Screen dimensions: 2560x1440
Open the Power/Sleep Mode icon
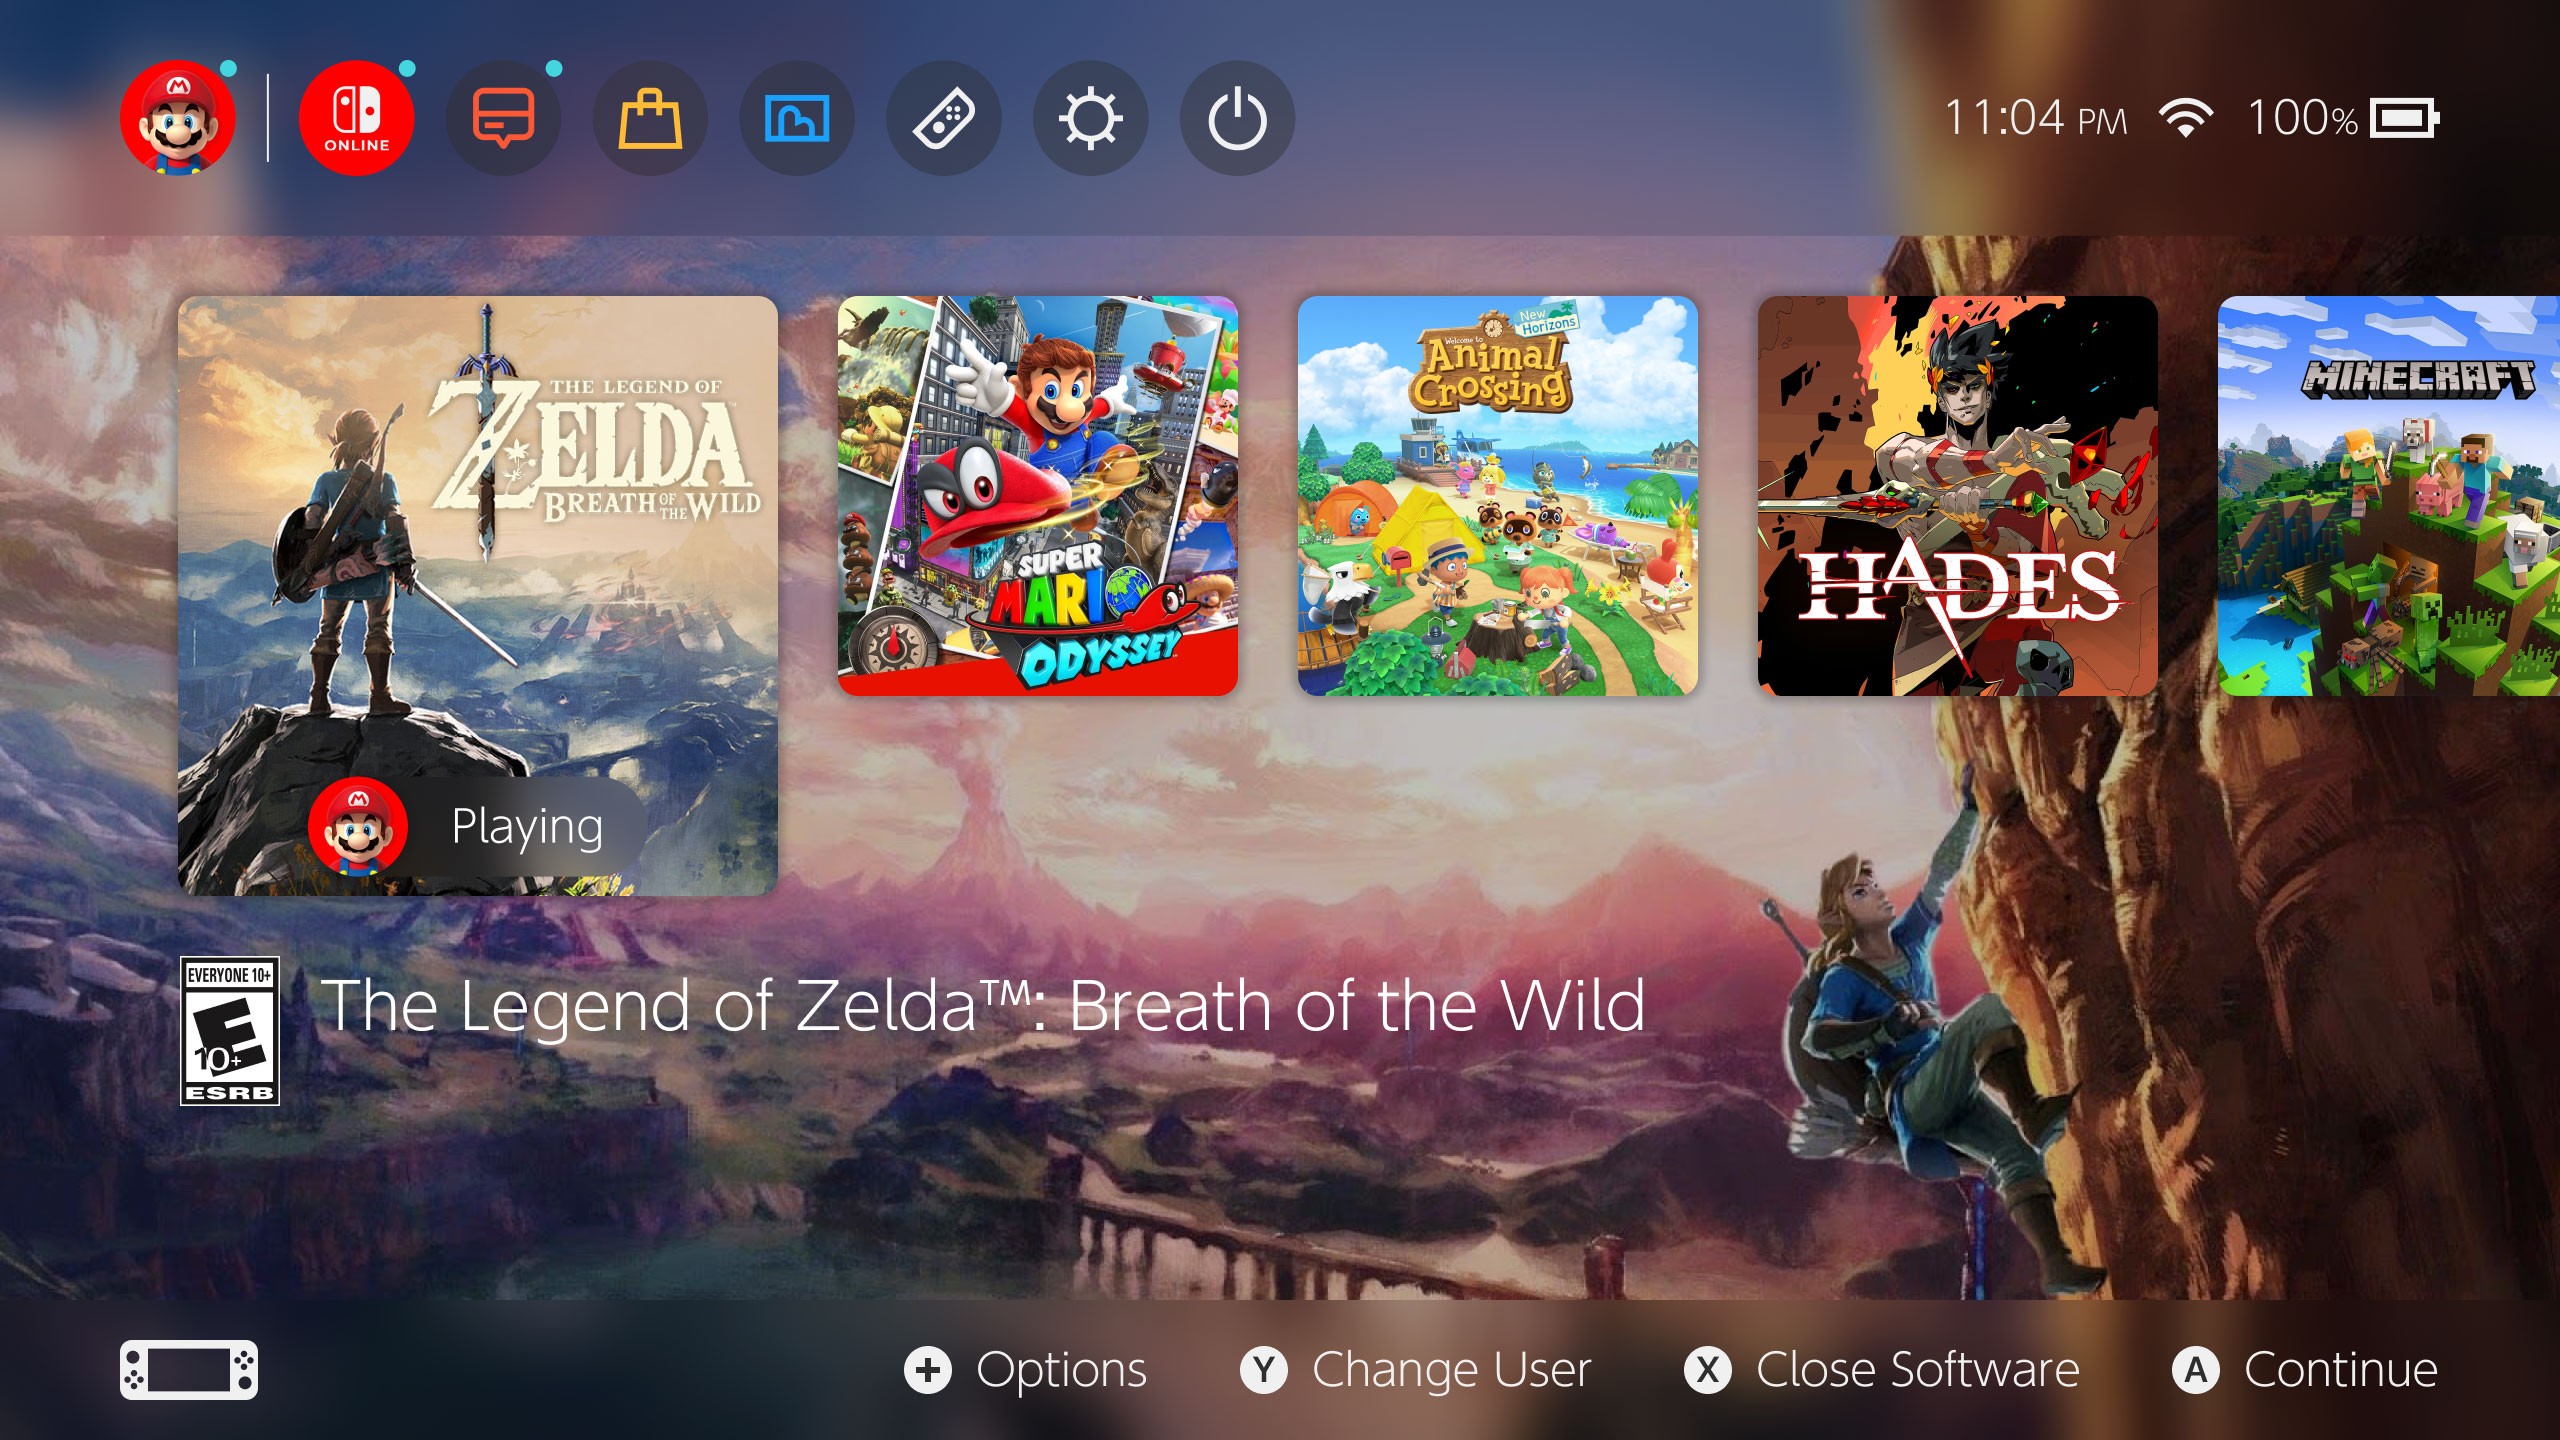(1238, 118)
